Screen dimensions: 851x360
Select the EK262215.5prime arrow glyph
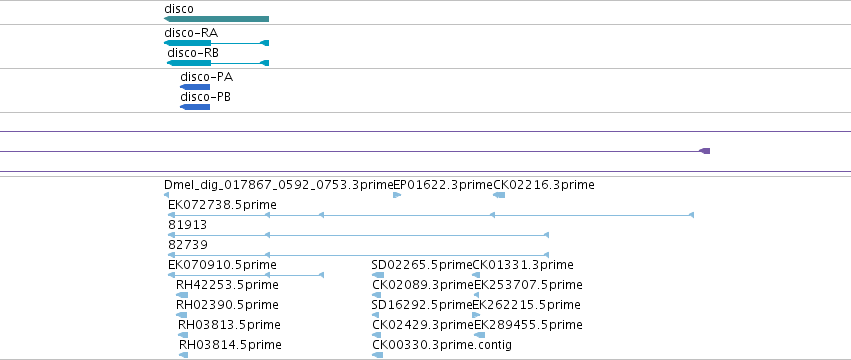click(476, 315)
